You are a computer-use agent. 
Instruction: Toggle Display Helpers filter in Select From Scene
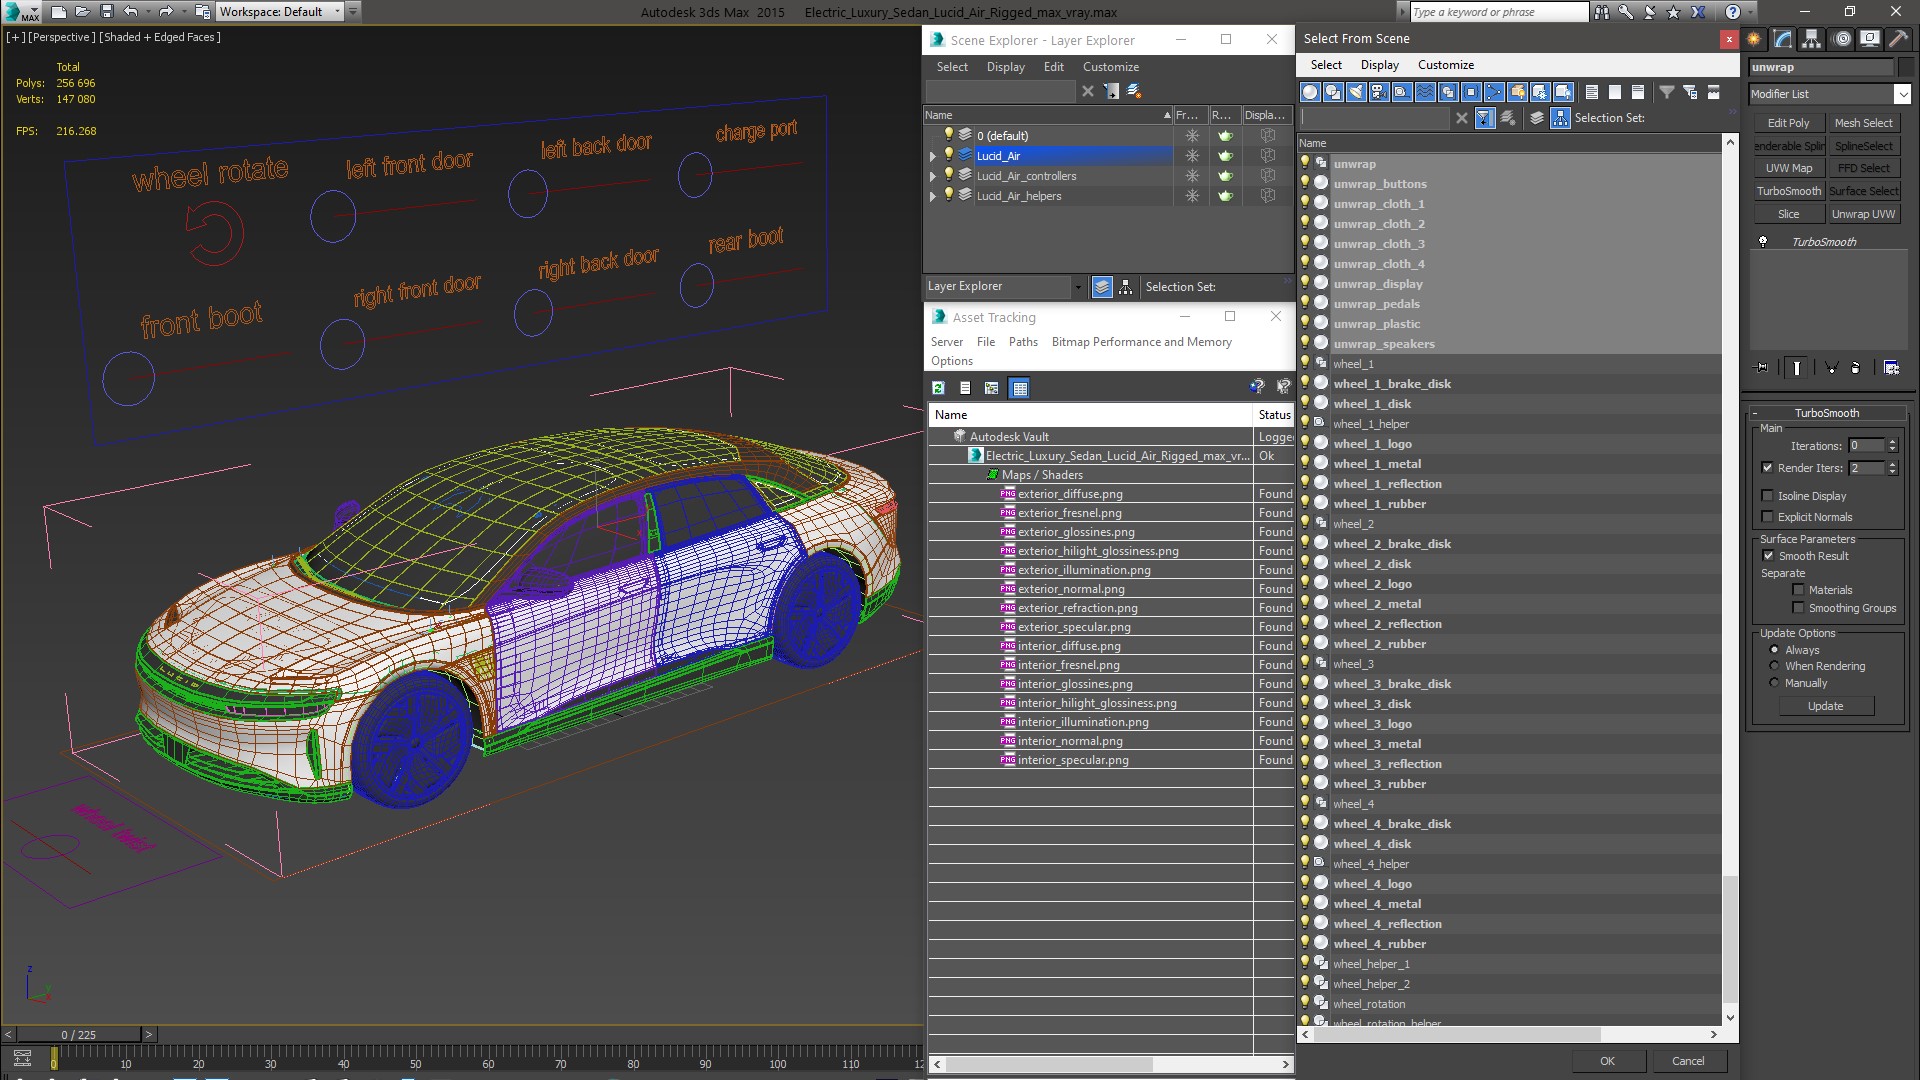click(x=1402, y=92)
